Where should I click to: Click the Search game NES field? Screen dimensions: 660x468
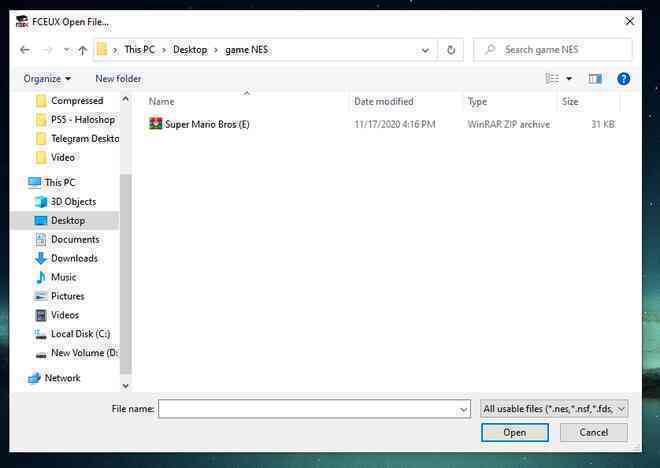point(552,50)
